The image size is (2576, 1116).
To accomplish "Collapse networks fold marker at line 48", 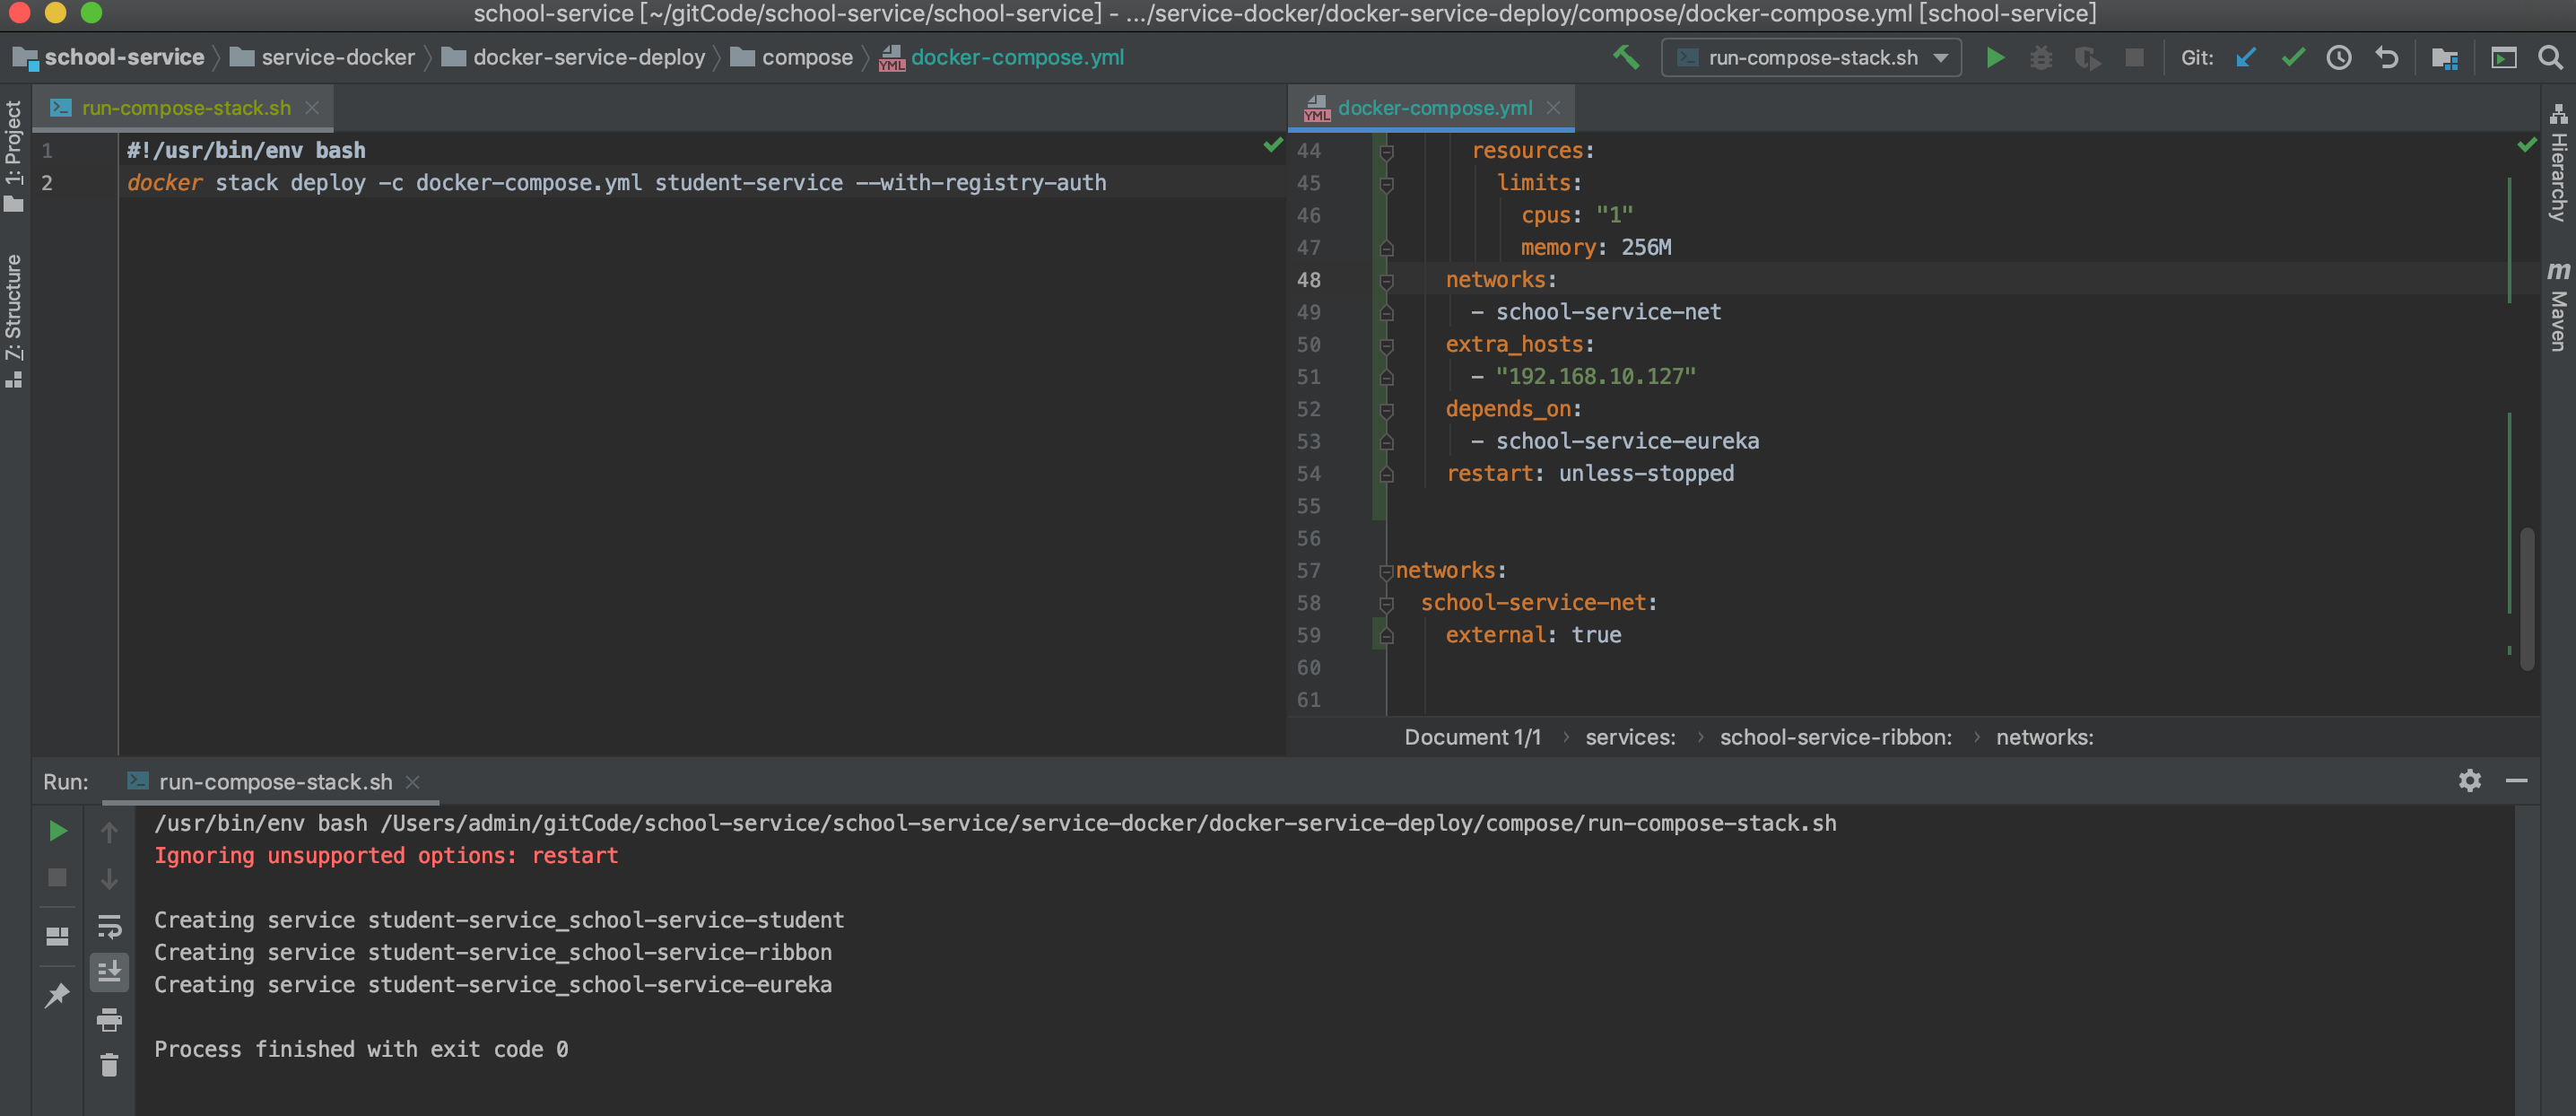I will (x=1386, y=281).
